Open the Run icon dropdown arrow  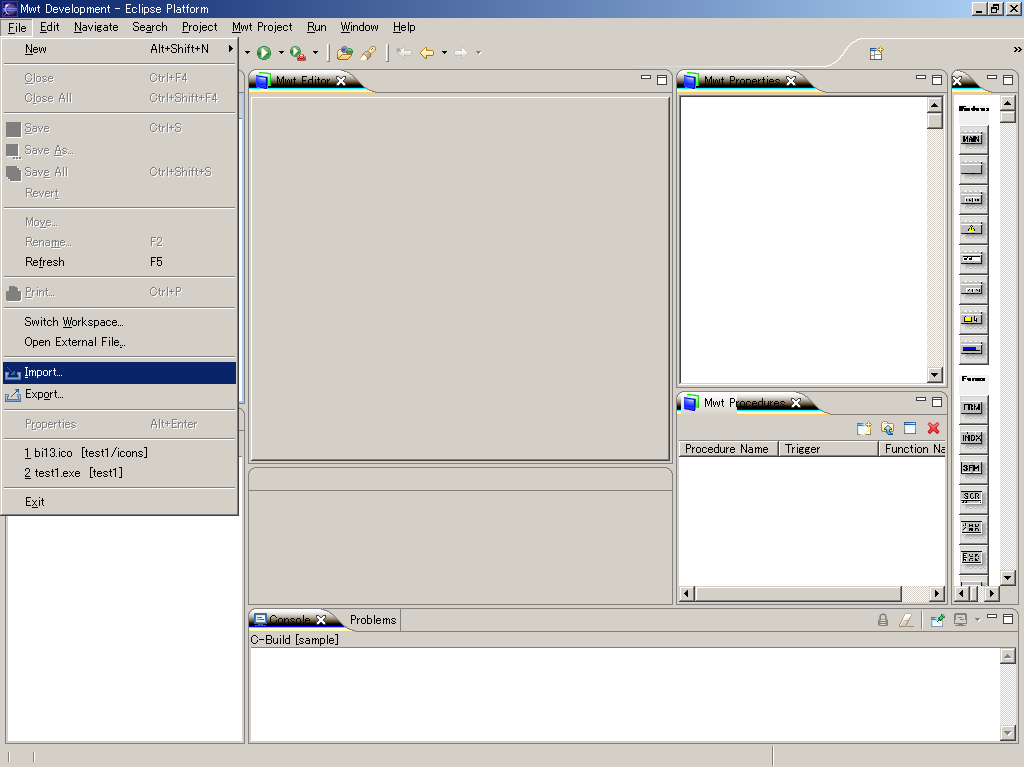281,53
